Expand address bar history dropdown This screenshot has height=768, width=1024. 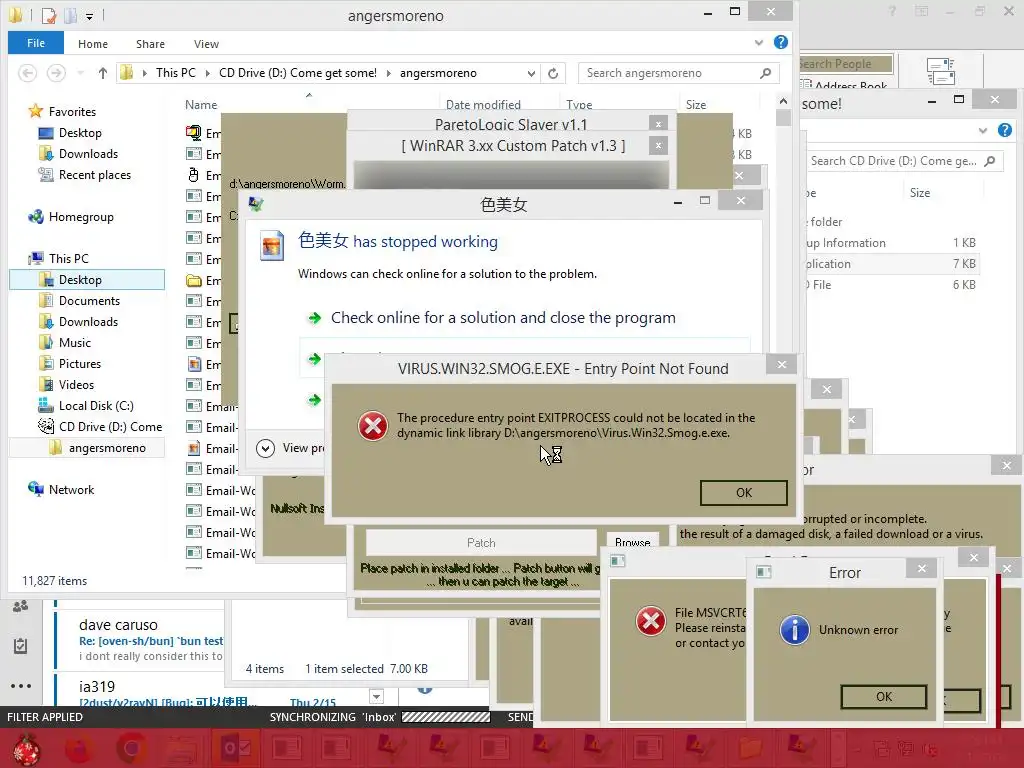532,73
